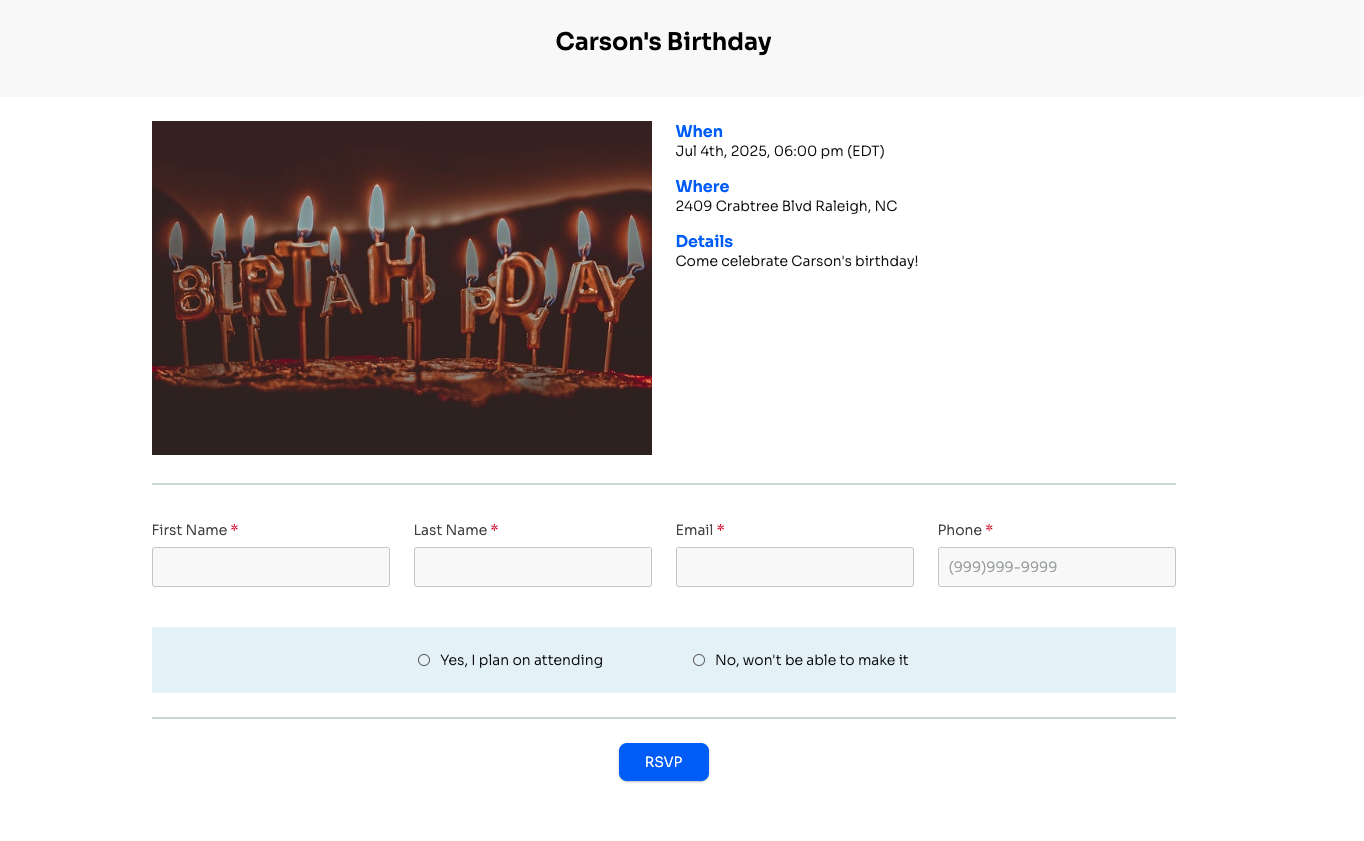The image size is (1364, 841).
Task: Click the Last Name input field
Action: click(533, 567)
